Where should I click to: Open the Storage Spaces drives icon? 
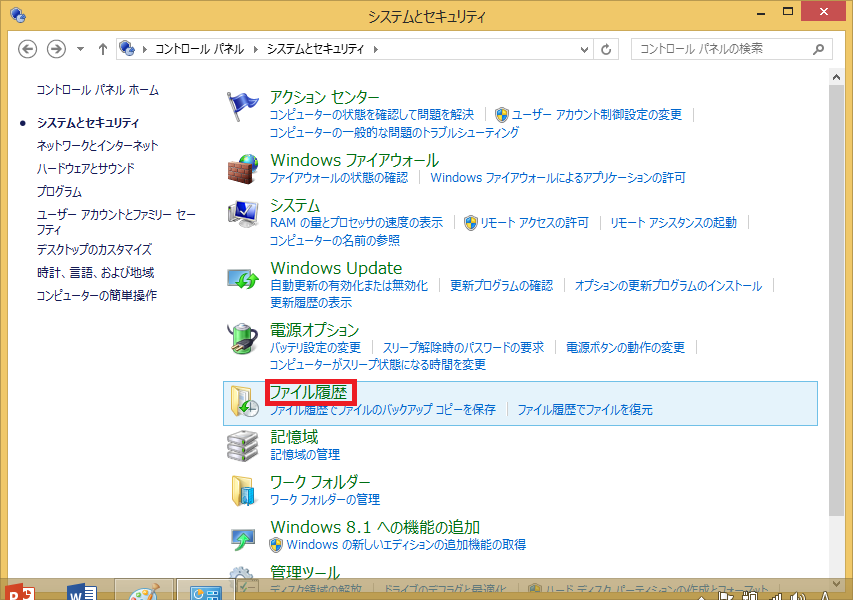point(243,446)
